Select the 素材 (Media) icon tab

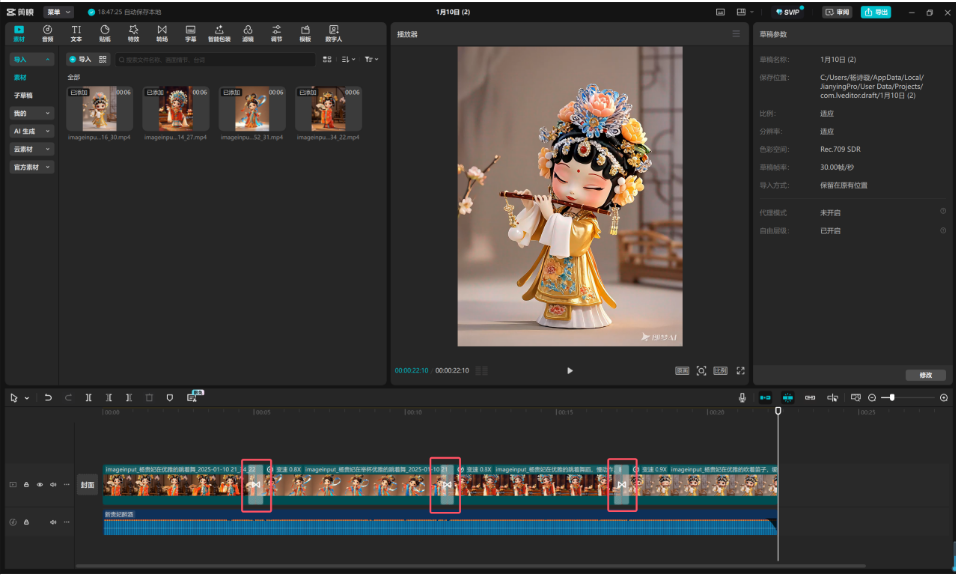(19, 33)
